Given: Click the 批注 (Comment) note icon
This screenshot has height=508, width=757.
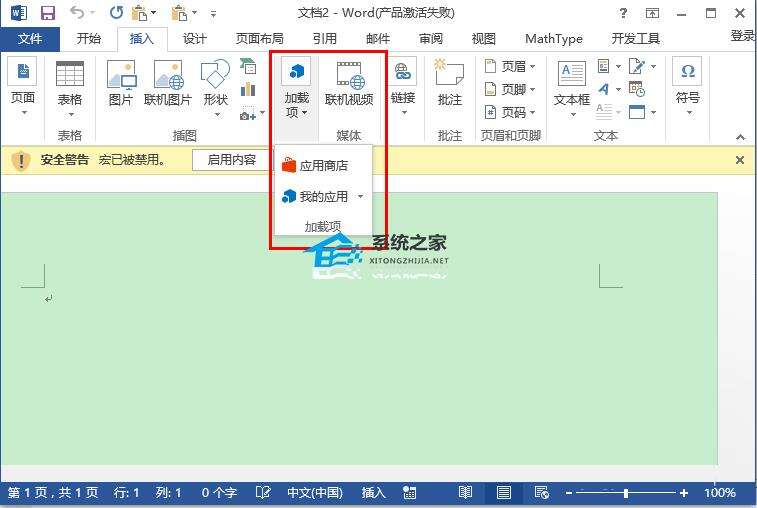Looking at the screenshot, I should point(449,72).
